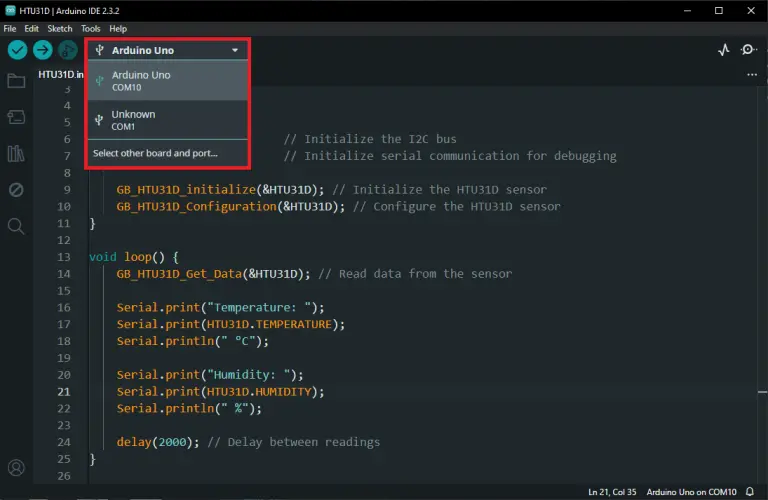Click the editor vertical scrollbar
Screen dimensions: 768x500
click(762, 284)
